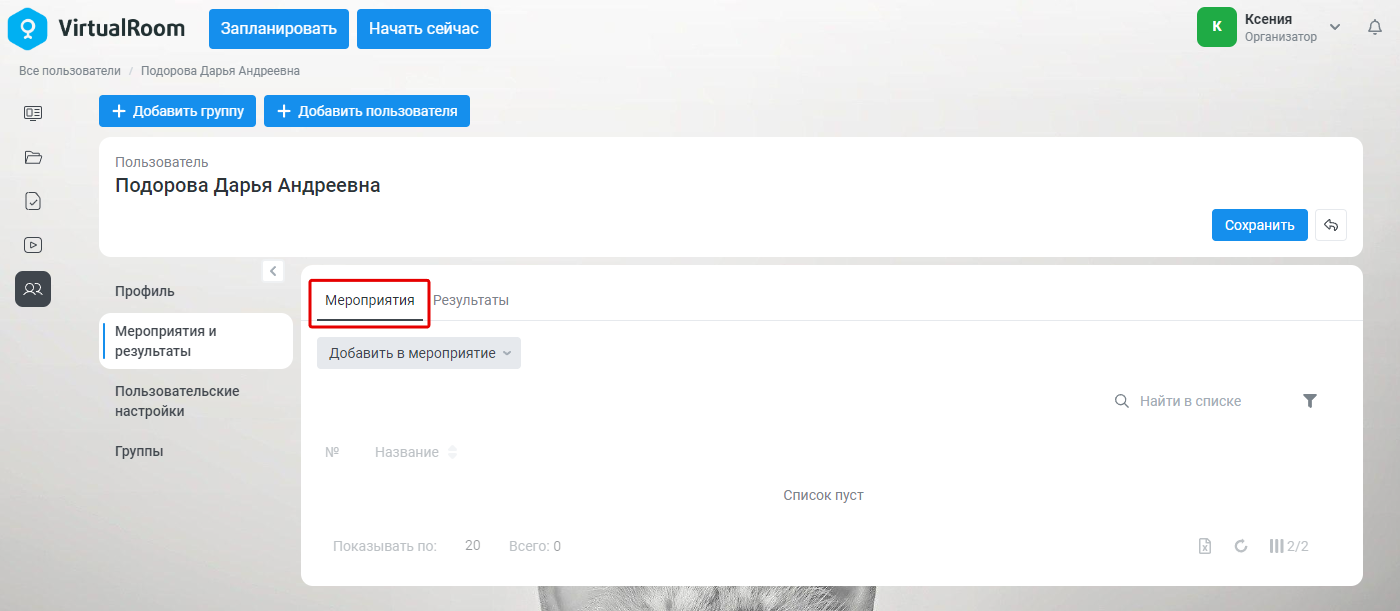Open the notifications bell icon
Image resolution: width=1400 pixels, height=611 pixels.
1375,28
